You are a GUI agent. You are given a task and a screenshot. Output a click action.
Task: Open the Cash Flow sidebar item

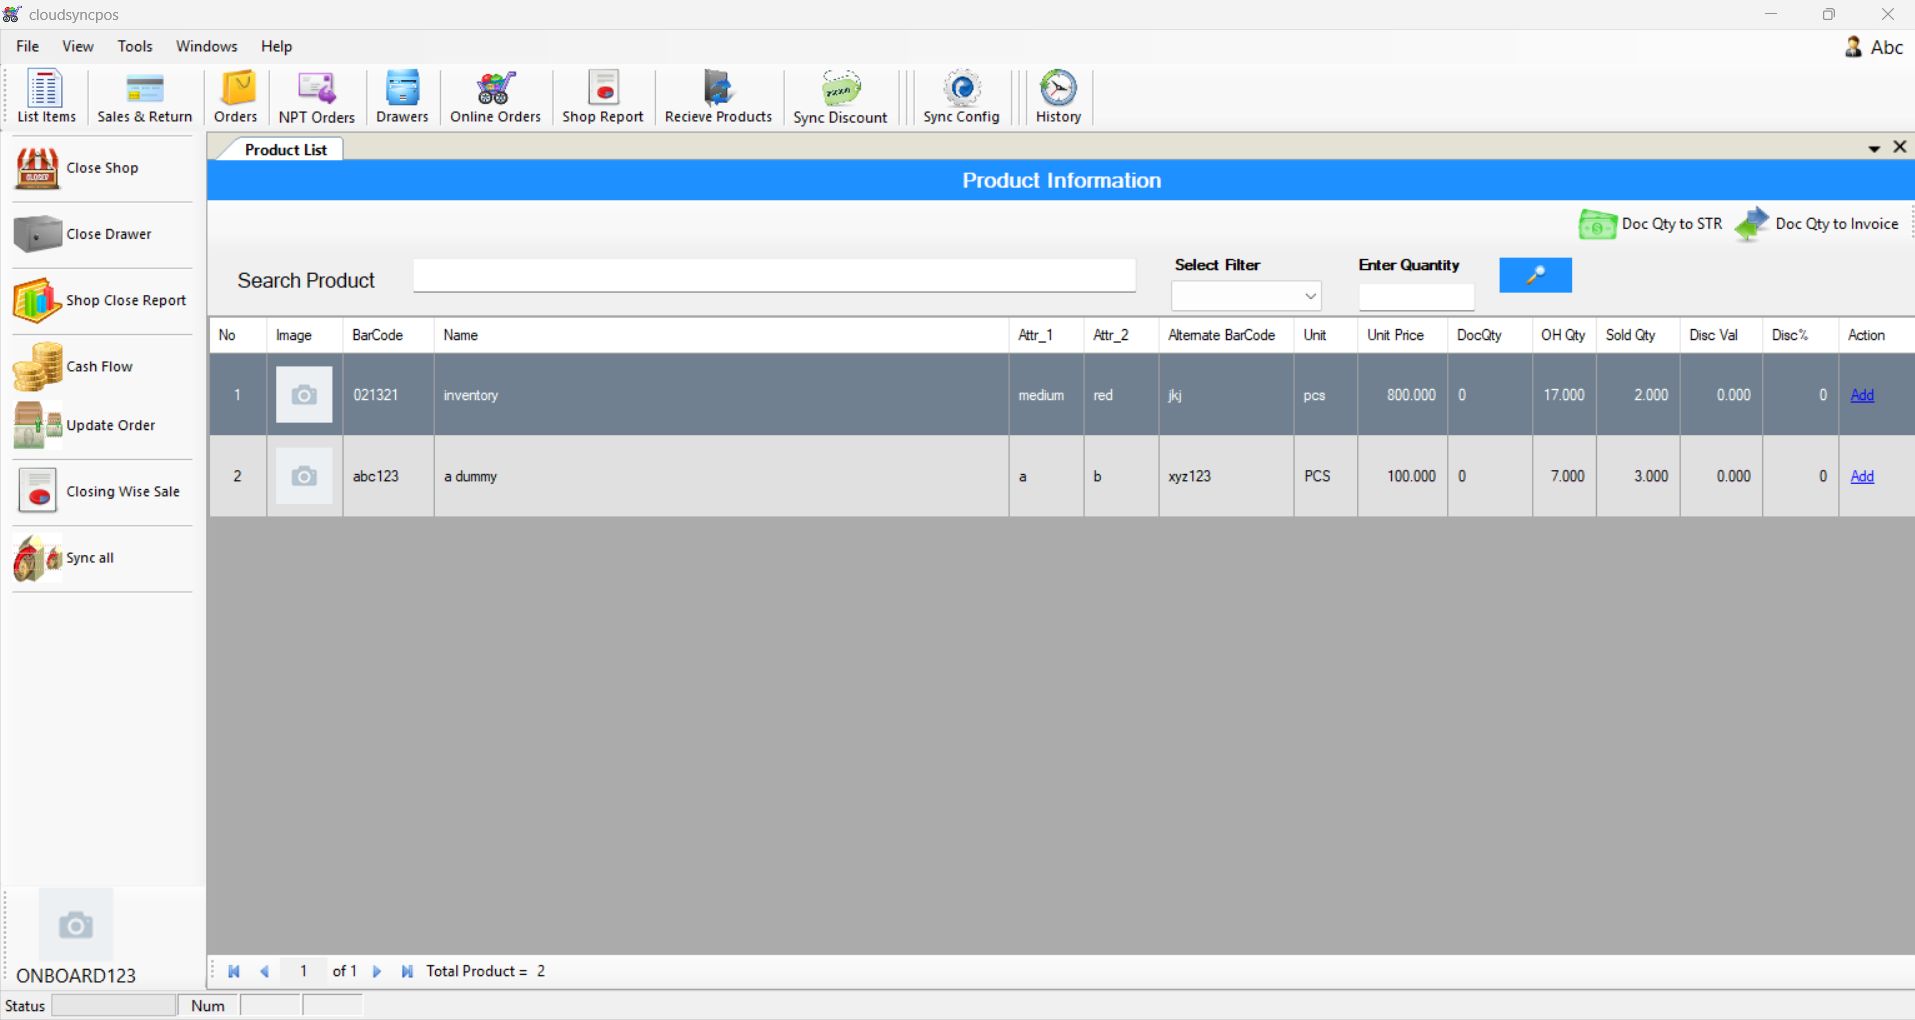(98, 367)
